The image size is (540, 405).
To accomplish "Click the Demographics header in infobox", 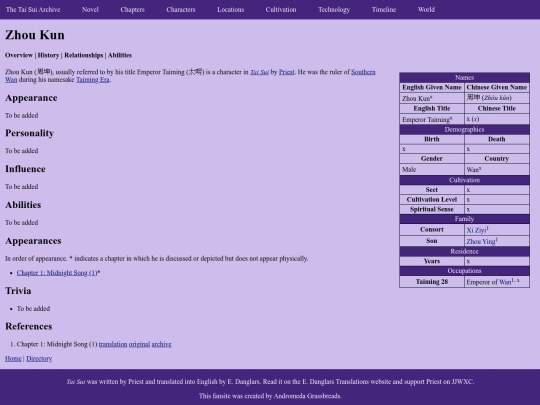I will (x=465, y=129).
